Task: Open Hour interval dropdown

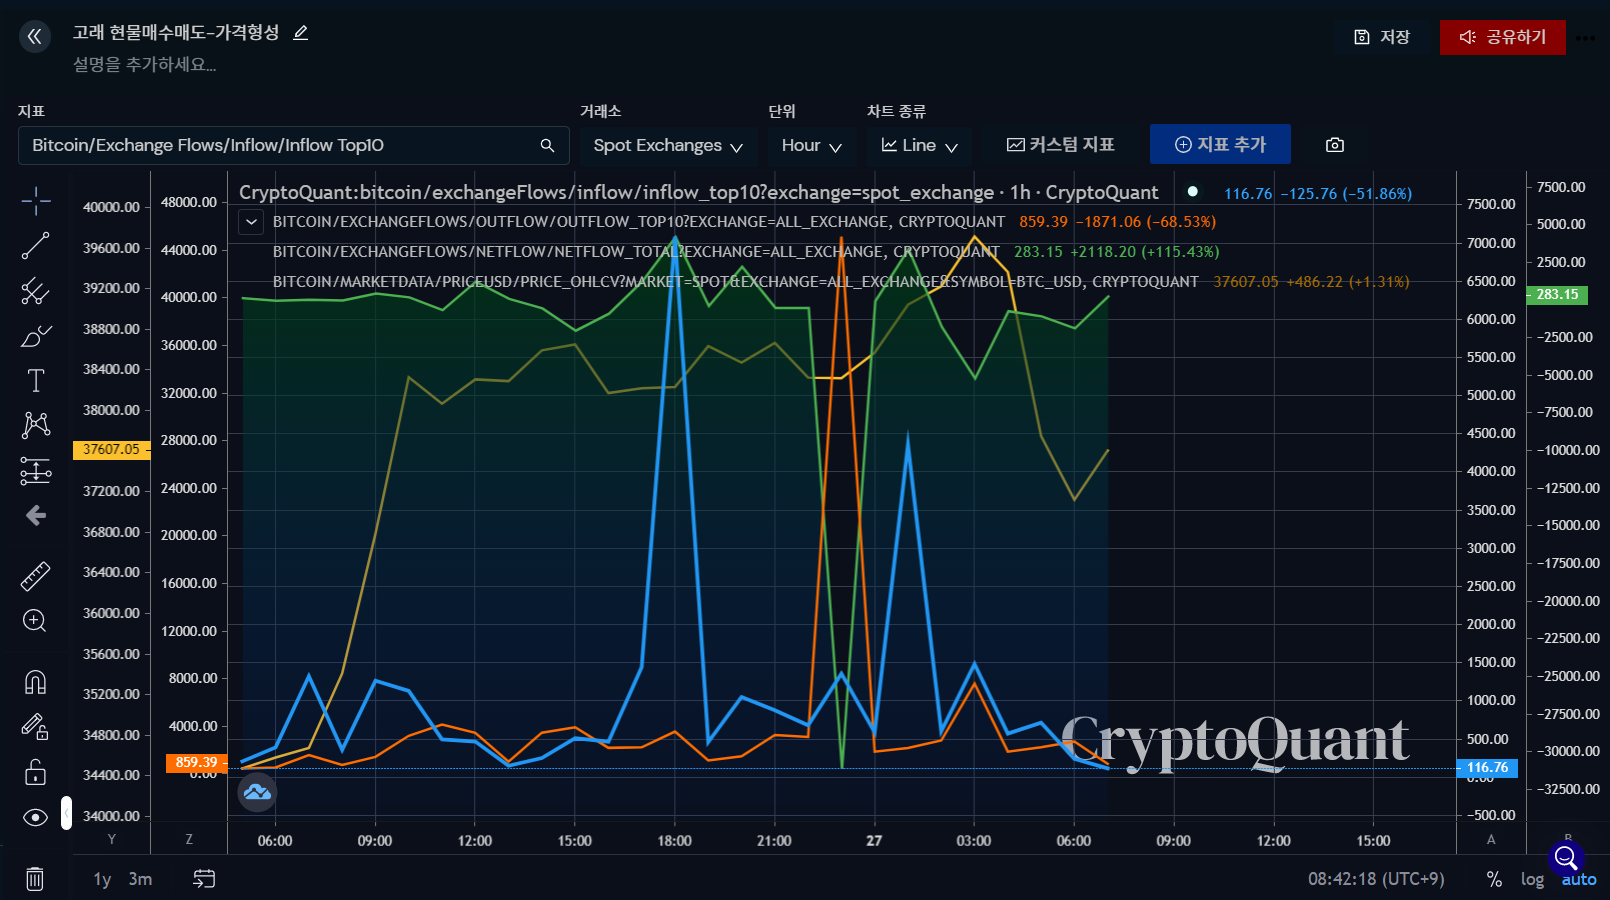Action: click(x=811, y=145)
